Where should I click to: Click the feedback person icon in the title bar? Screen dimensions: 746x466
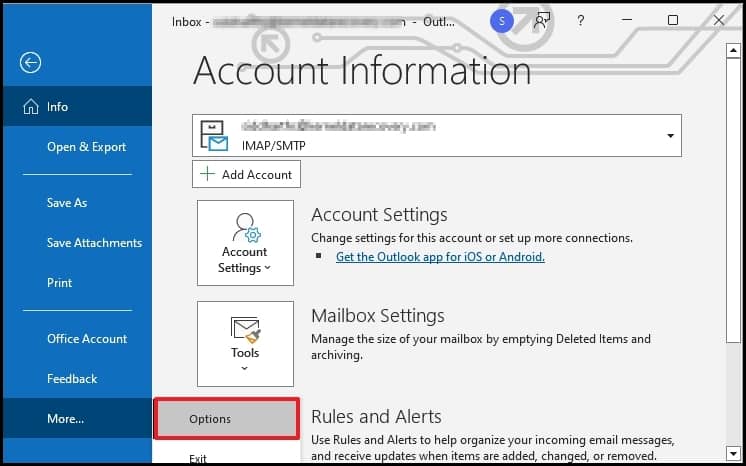542,20
